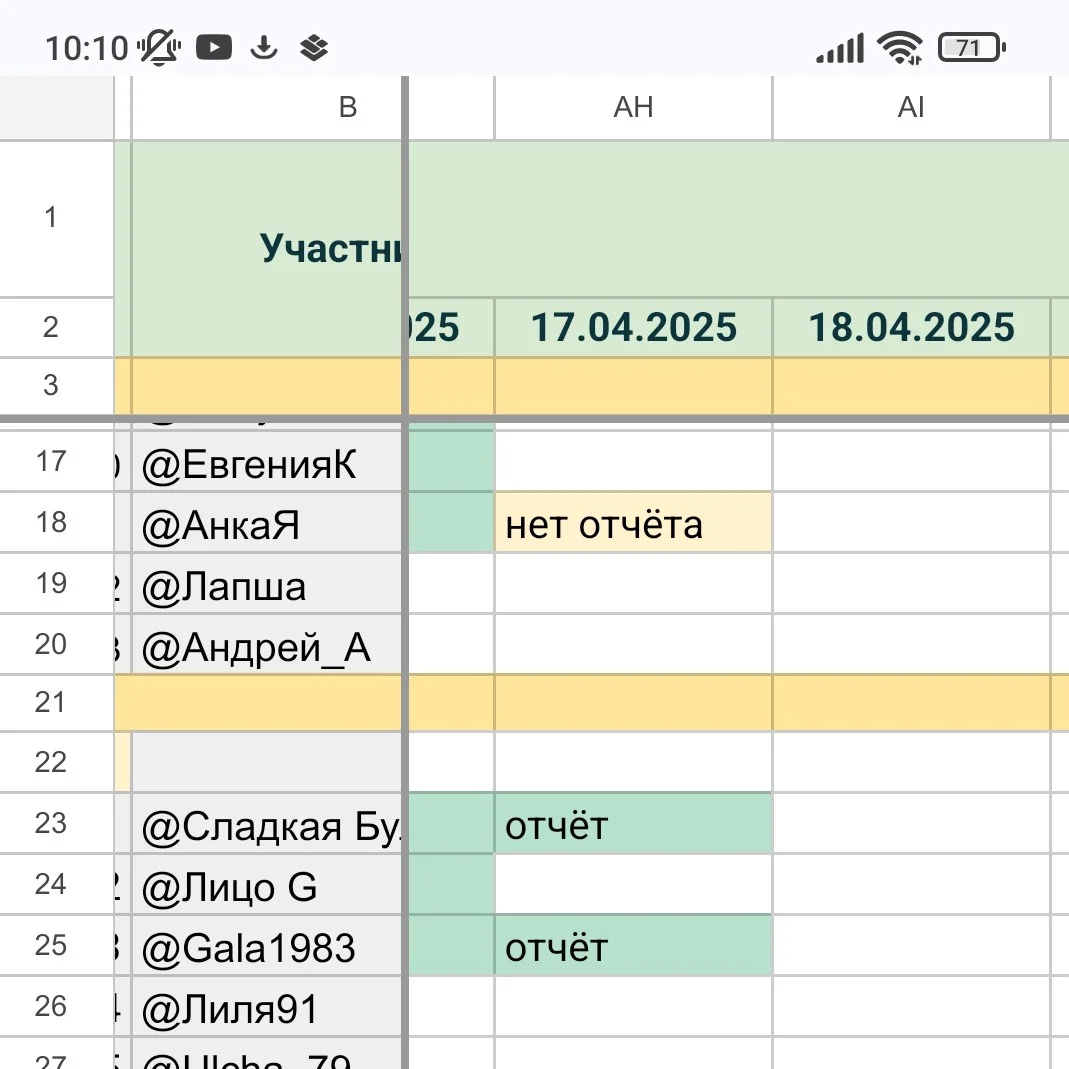Viewport: 1069px width, 1069px height.
Task: Tap the layers stack icon in status bar
Action: pyautogui.click(x=315, y=47)
